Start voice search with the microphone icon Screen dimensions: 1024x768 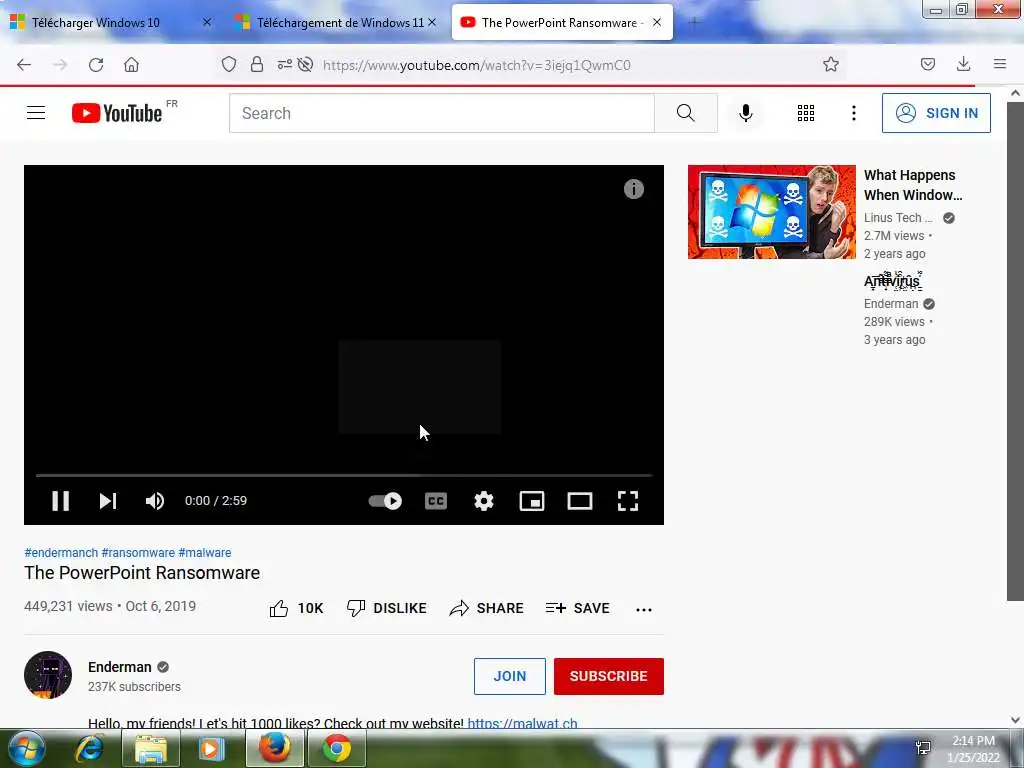746,113
